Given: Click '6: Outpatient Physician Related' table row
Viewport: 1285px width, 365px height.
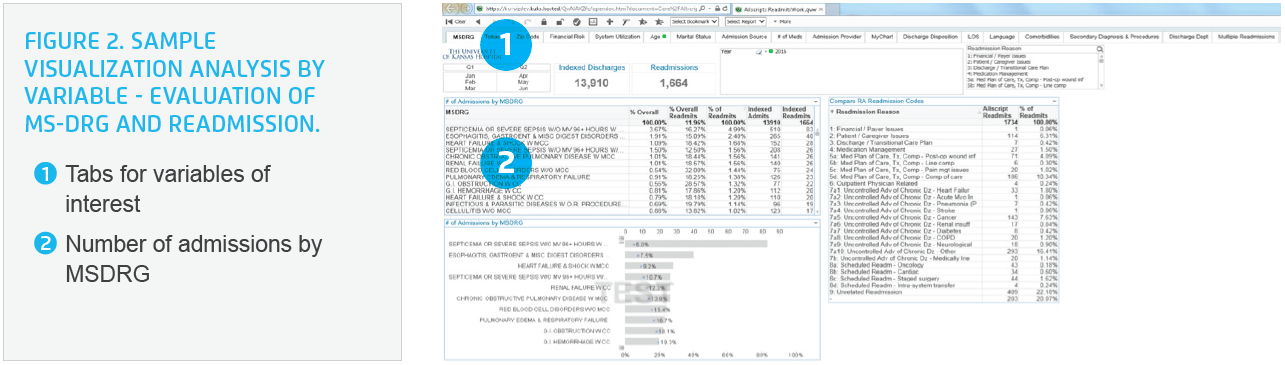Looking at the screenshot, I should pyautogui.click(x=944, y=183).
